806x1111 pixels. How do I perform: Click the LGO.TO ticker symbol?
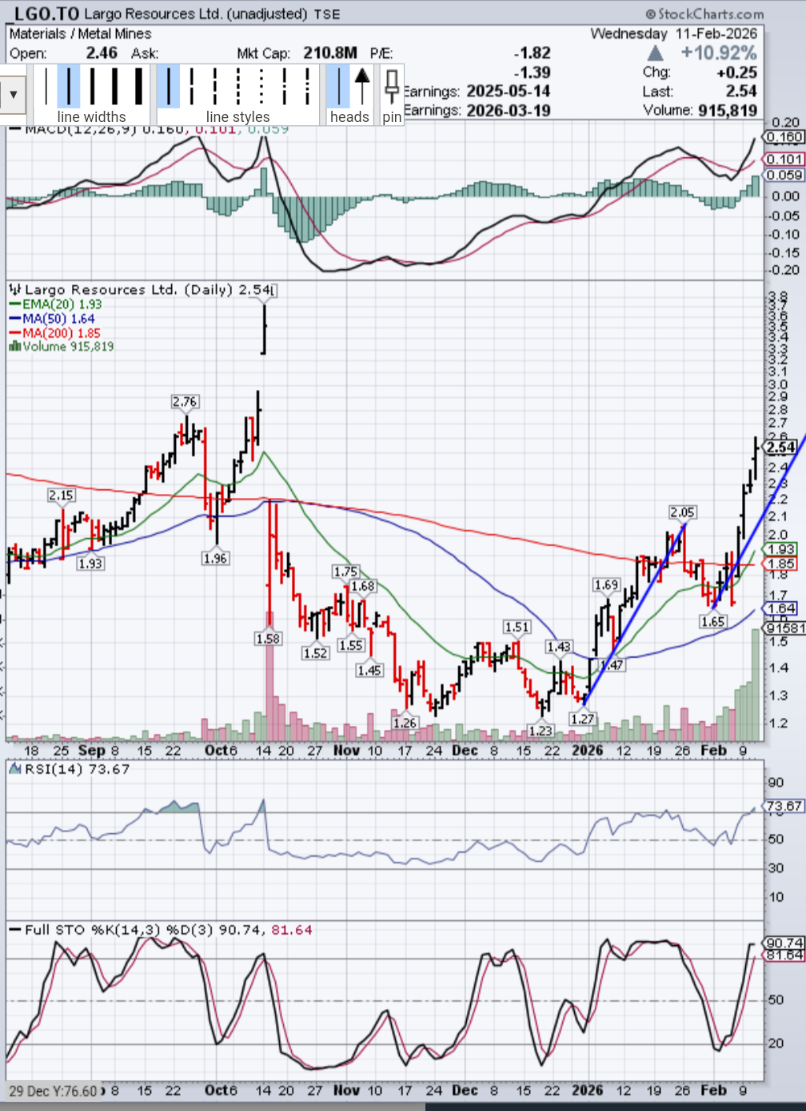pyautogui.click(x=42, y=13)
